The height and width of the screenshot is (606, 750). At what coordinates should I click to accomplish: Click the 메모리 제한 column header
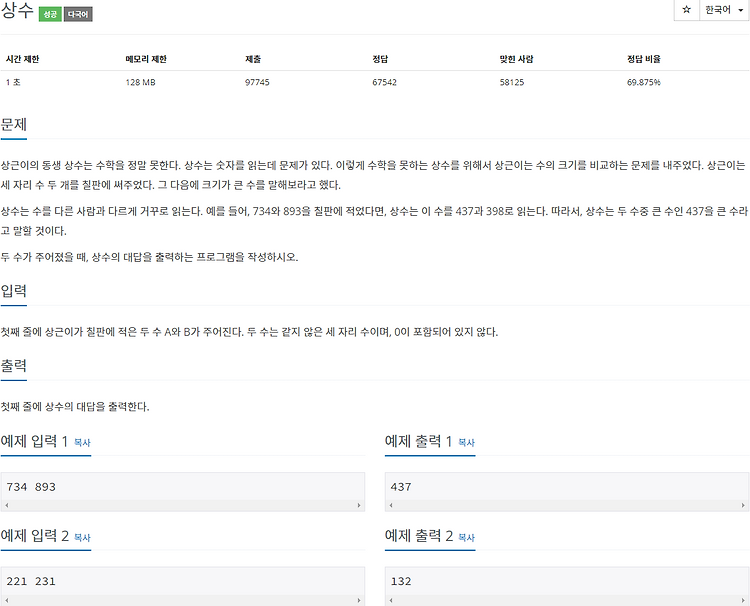[146, 59]
